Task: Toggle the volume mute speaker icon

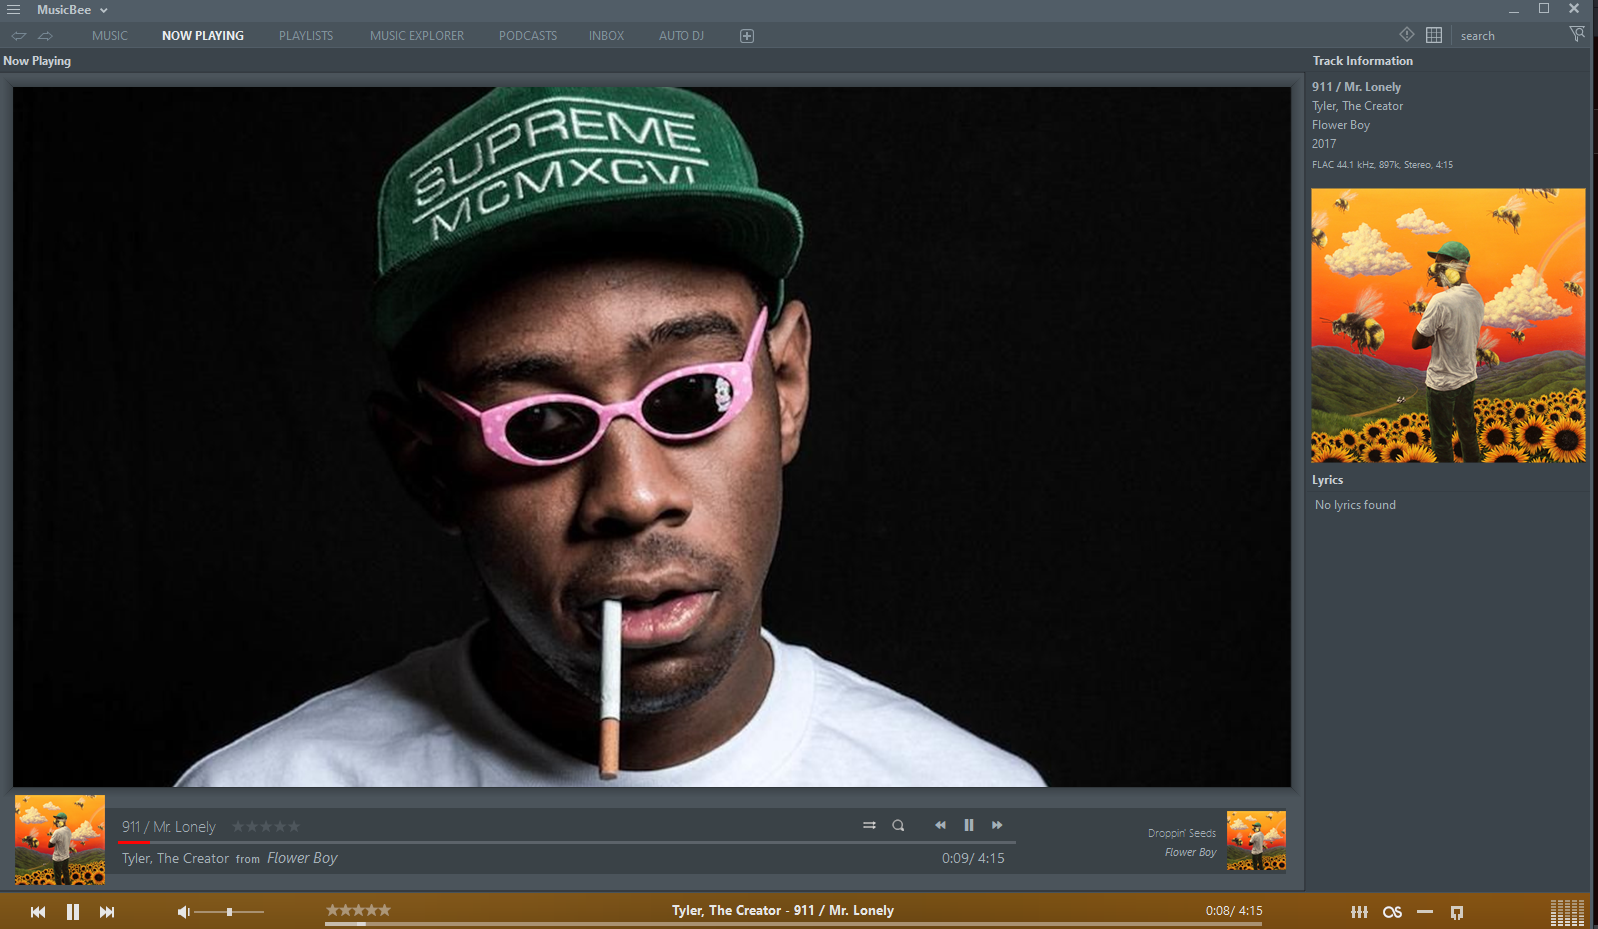Action: coord(183,912)
